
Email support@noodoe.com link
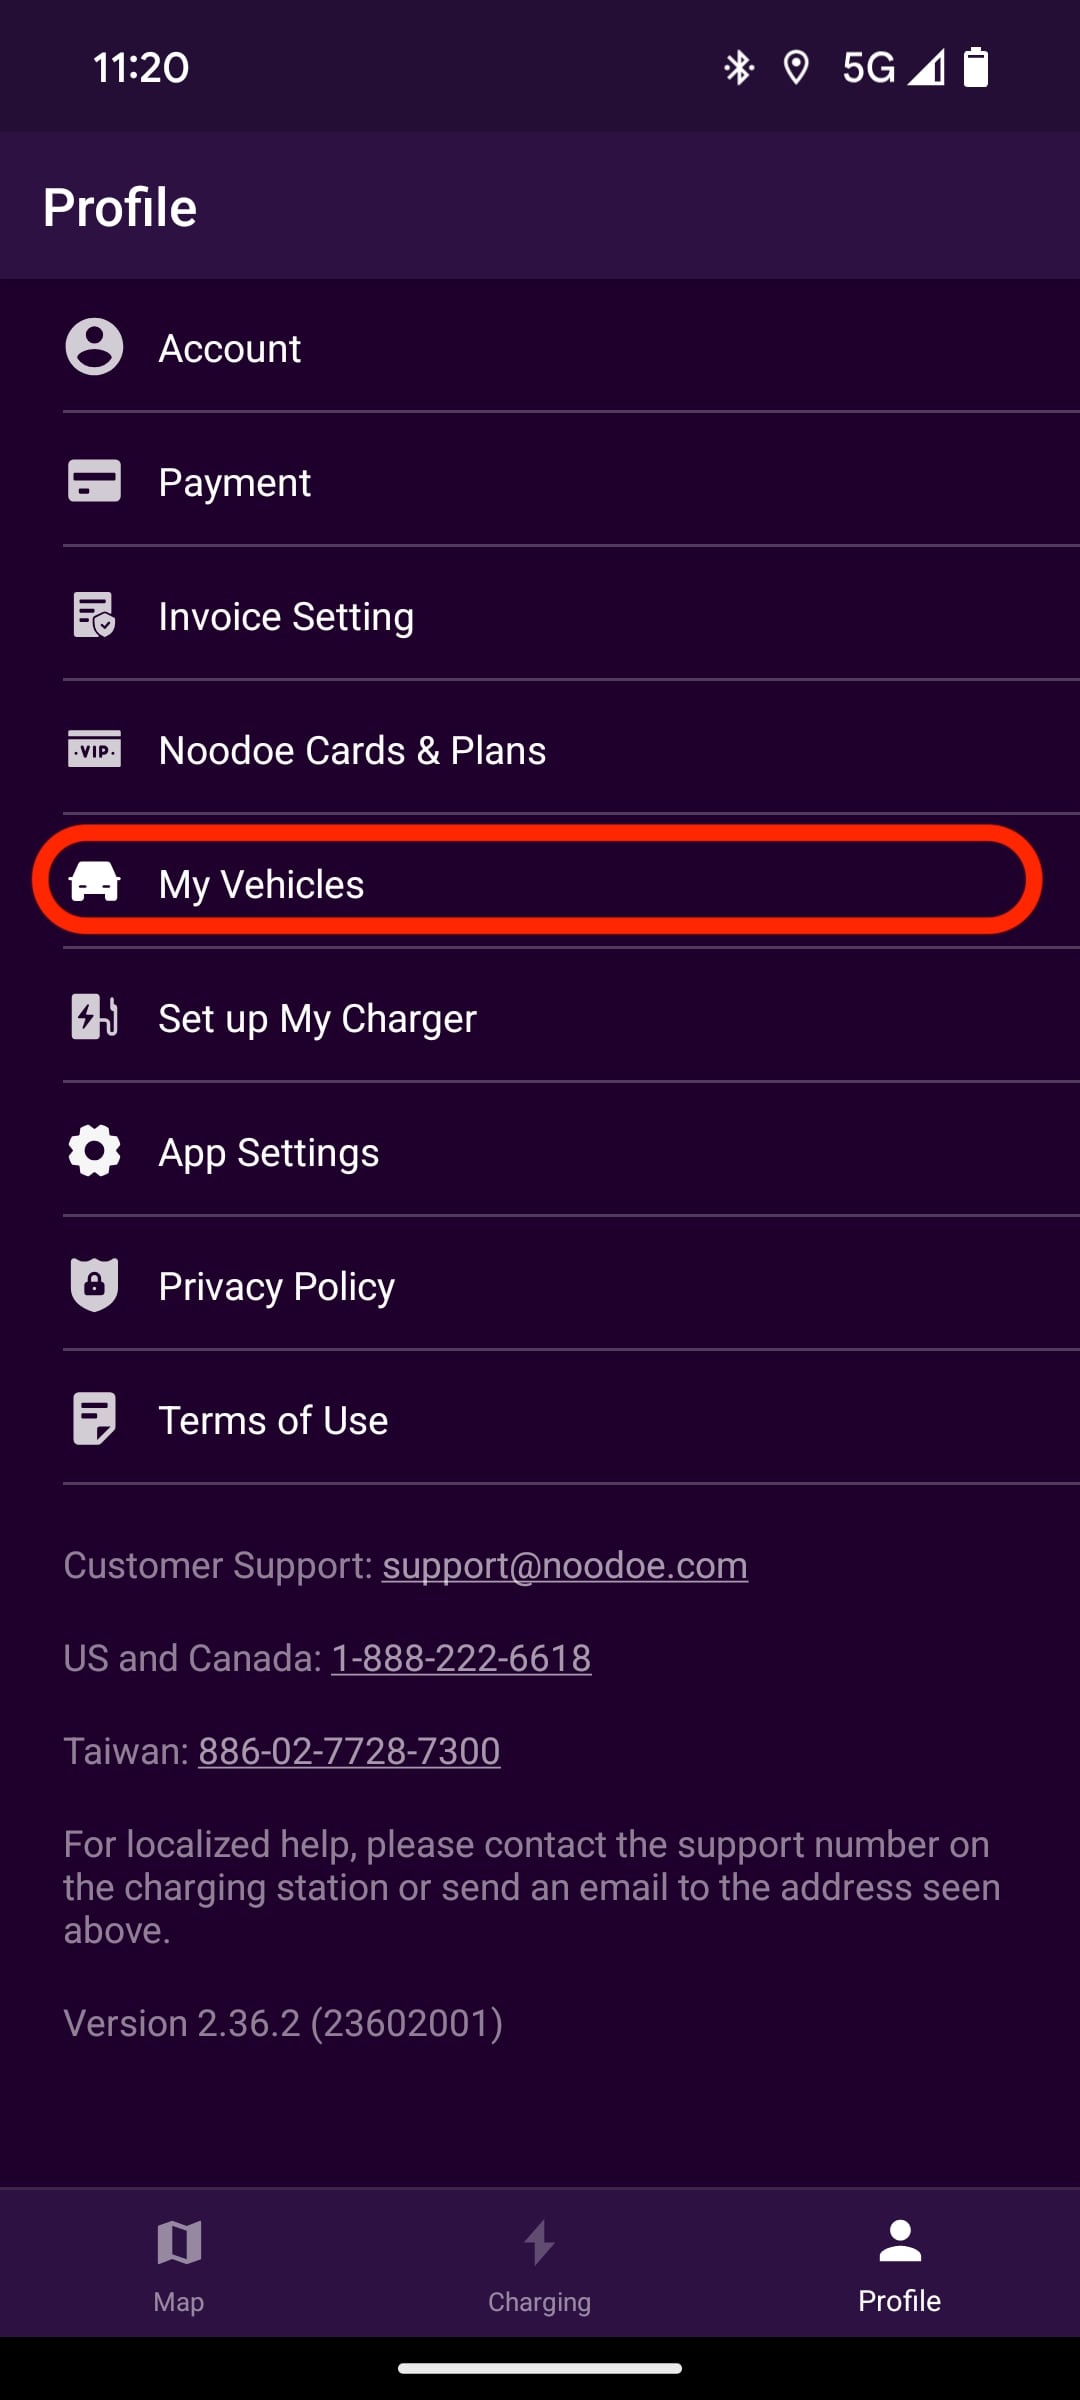[x=564, y=1565]
